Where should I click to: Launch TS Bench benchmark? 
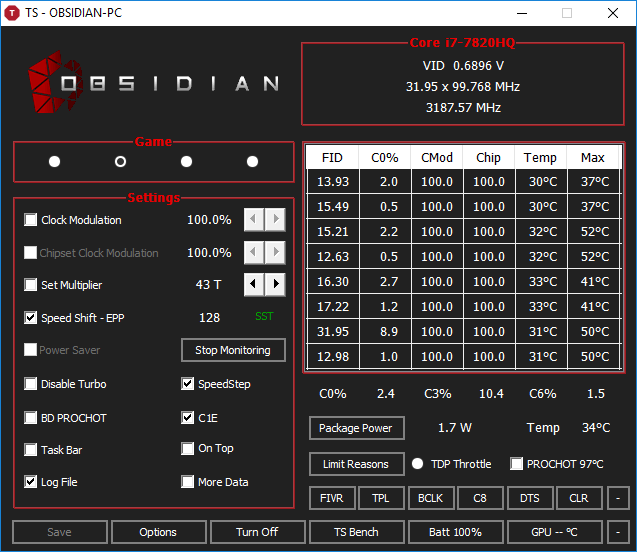pyautogui.click(x=357, y=532)
